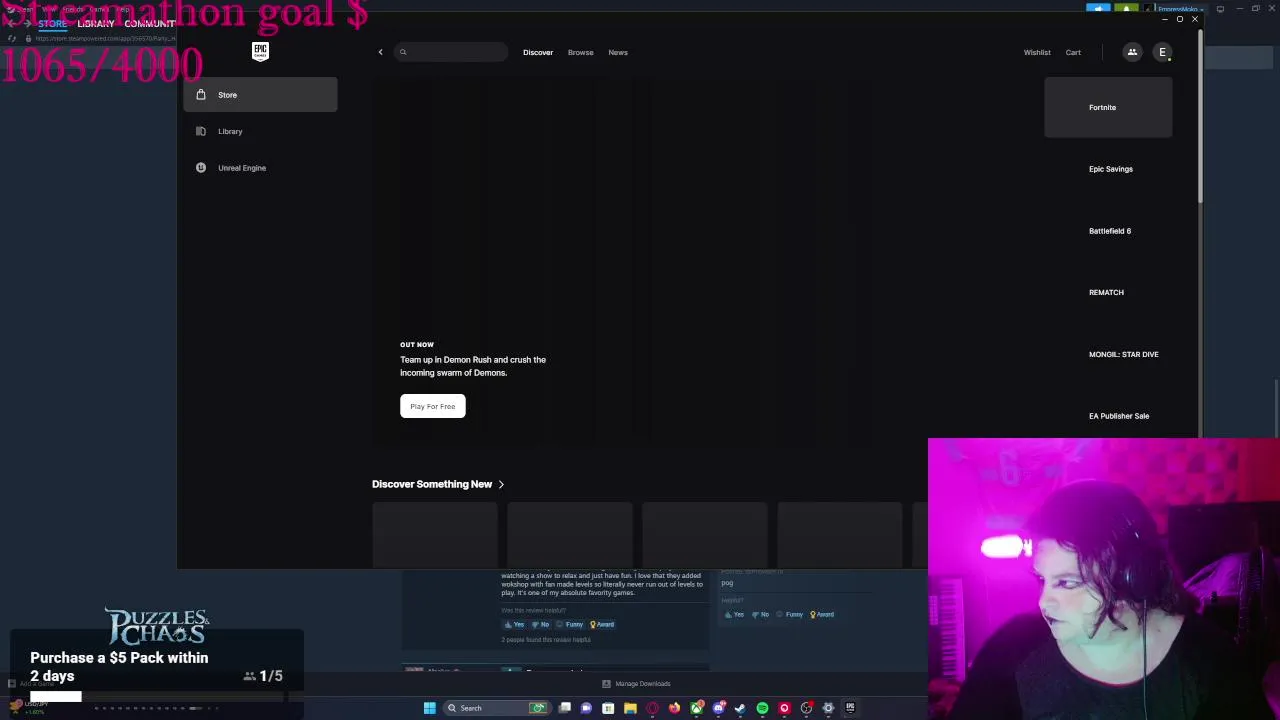1280x720 pixels.
Task: Select the Fortnite carousel entry
Action: [x=1108, y=107]
